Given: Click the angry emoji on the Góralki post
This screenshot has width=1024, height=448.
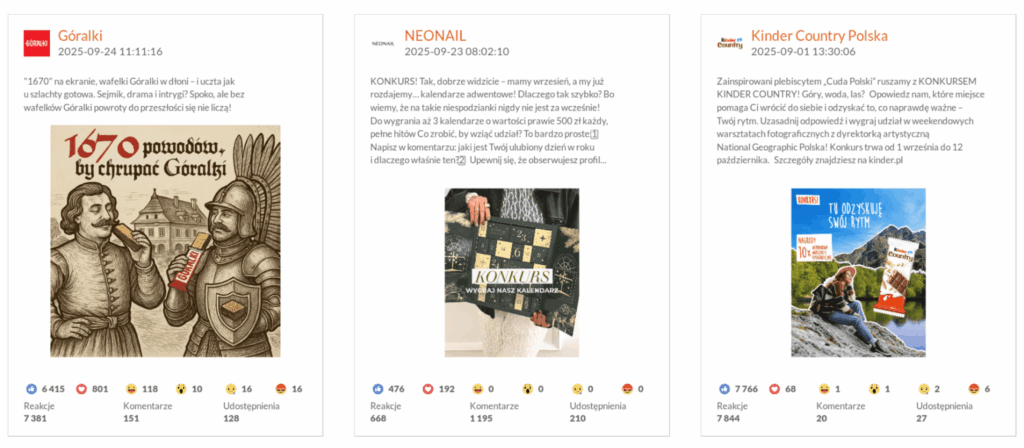Looking at the screenshot, I should click(x=281, y=389).
